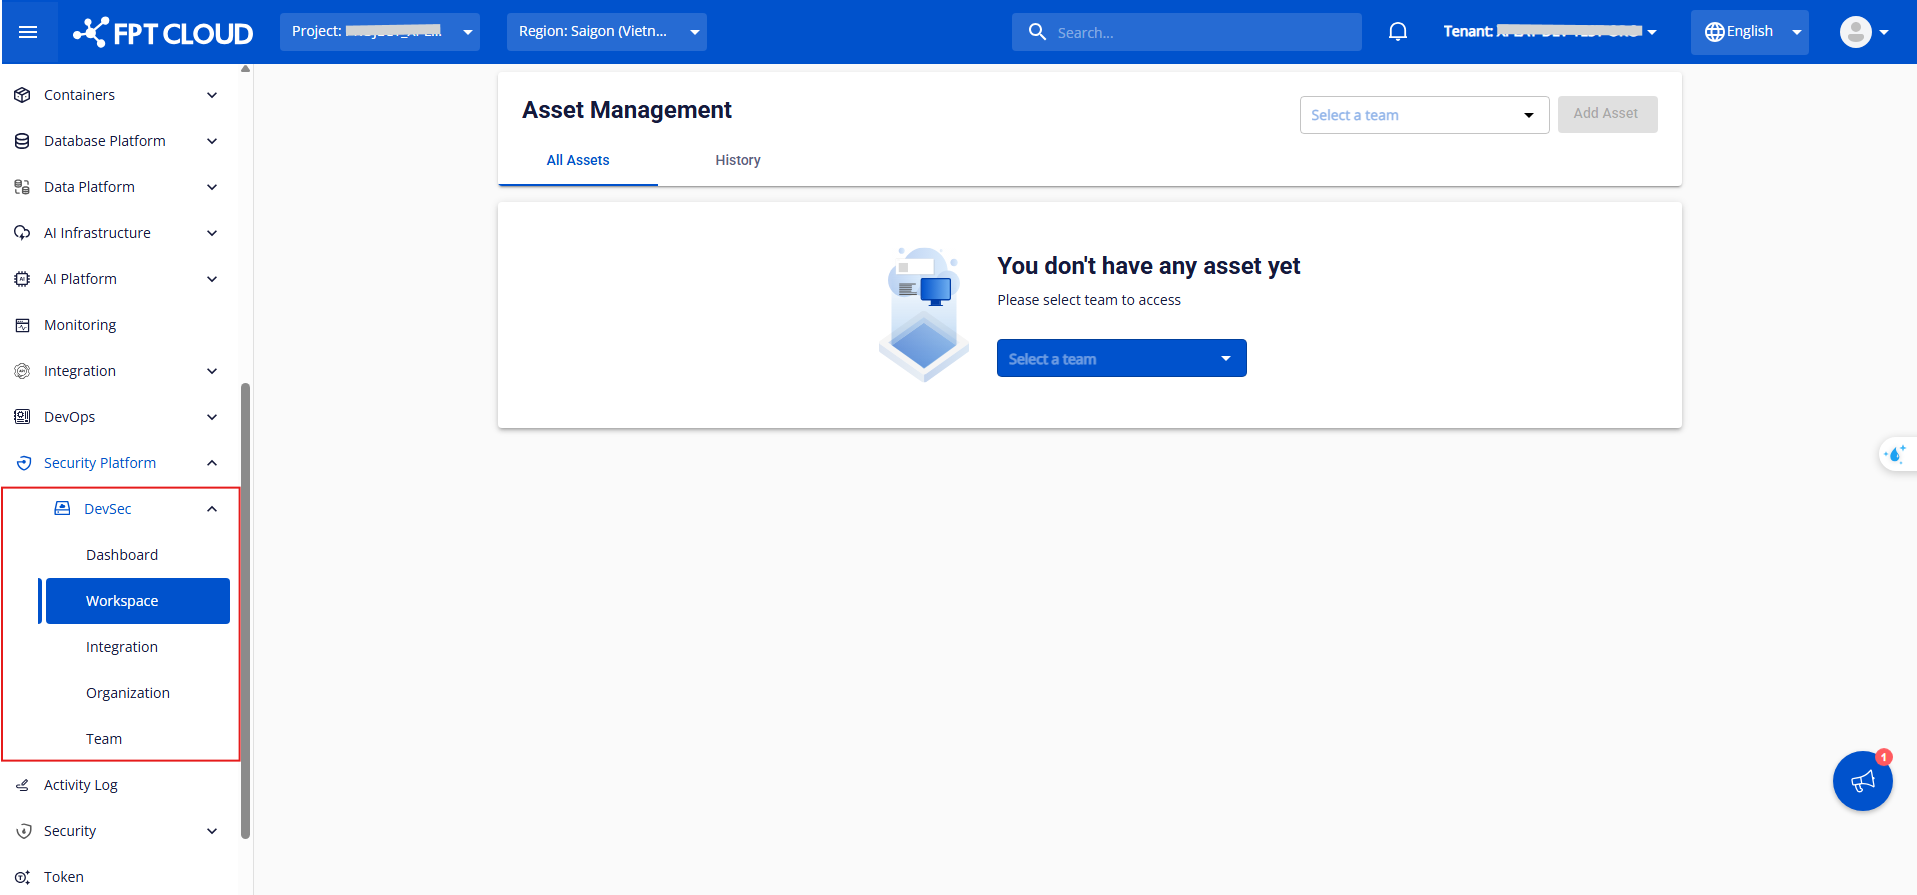1917x895 pixels.
Task: Click the Add Asset button
Action: [1606, 114]
